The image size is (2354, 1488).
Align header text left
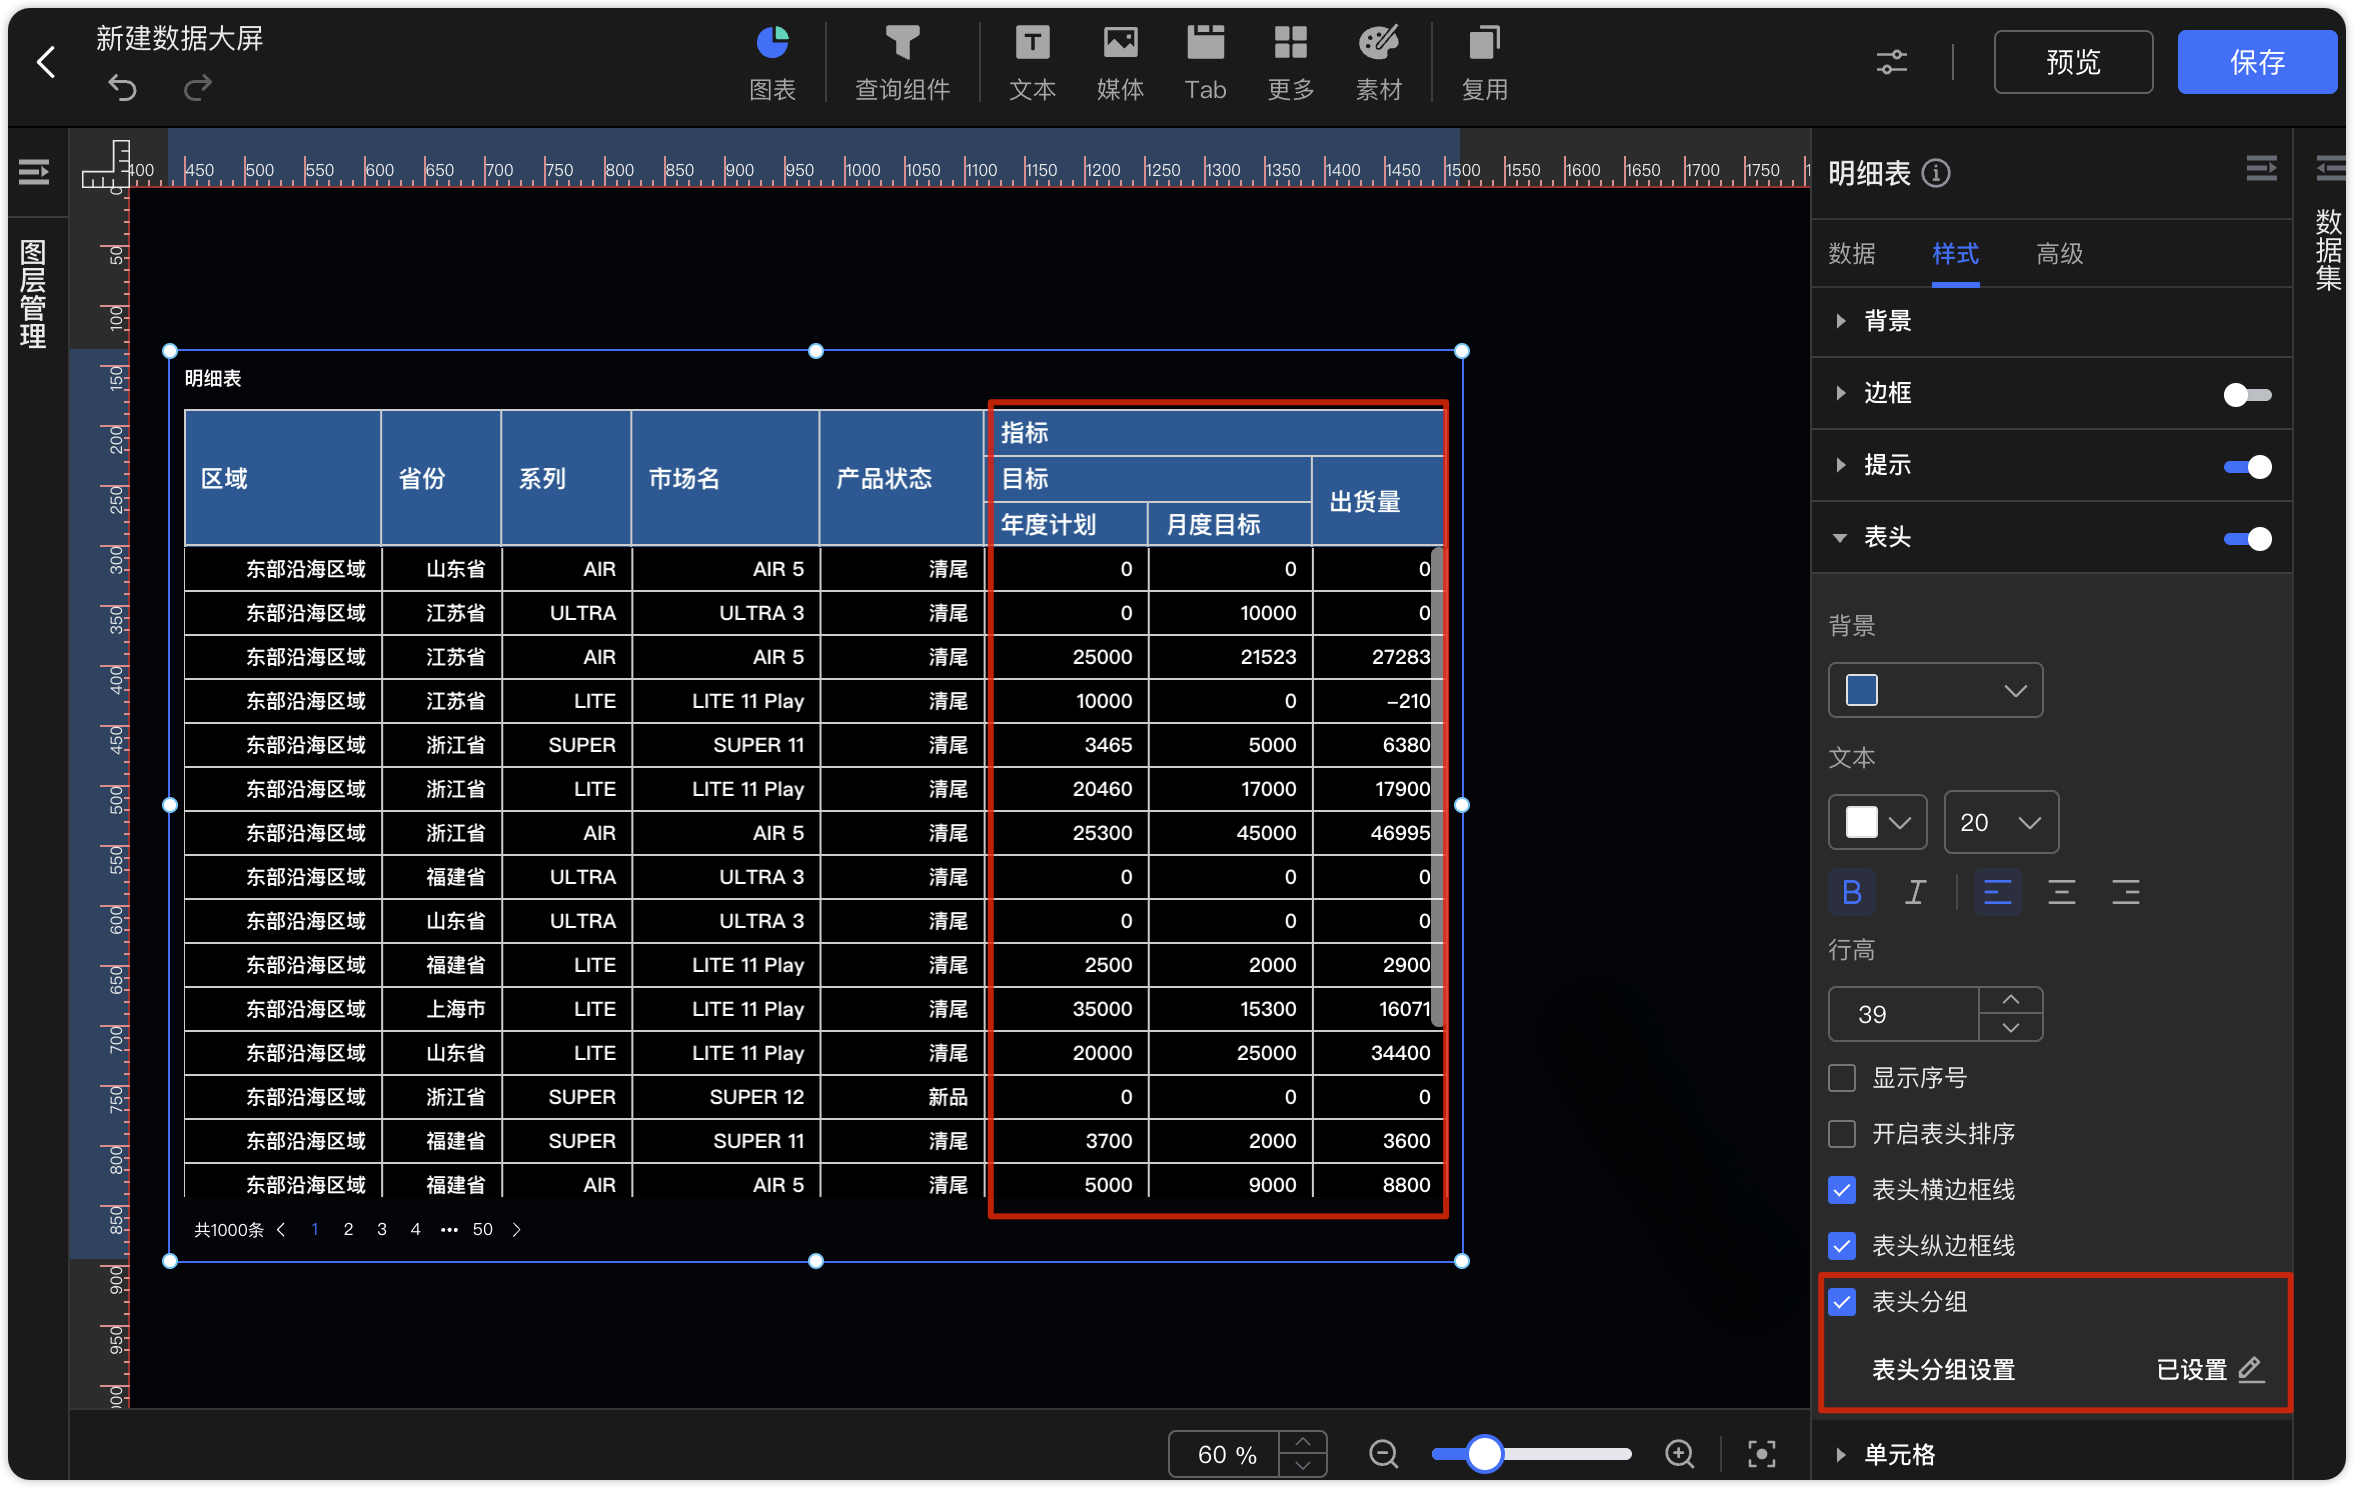click(1997, 892)
